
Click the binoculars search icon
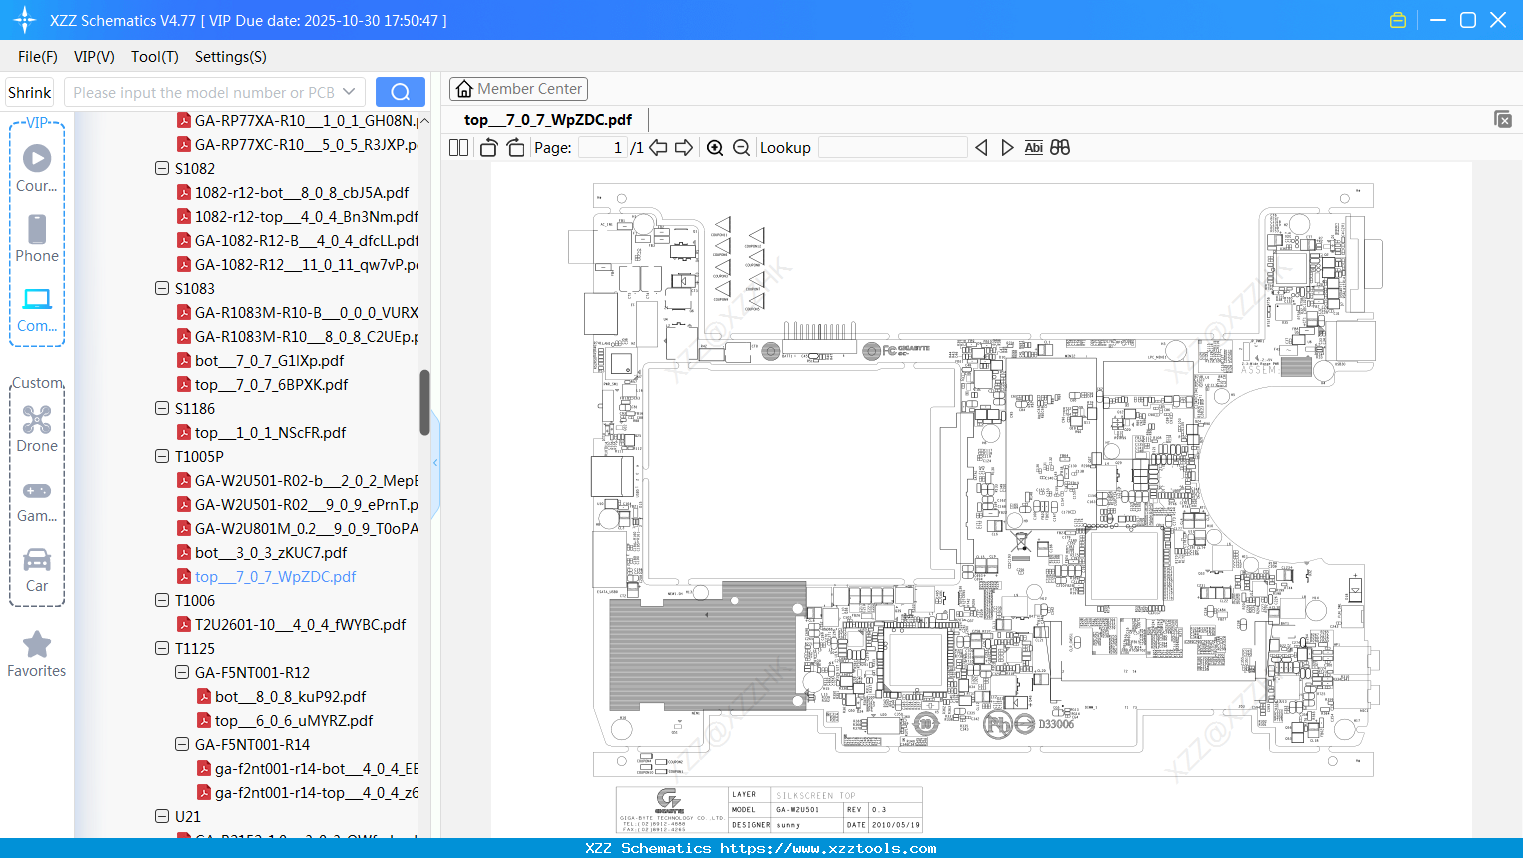(1060, 148)
